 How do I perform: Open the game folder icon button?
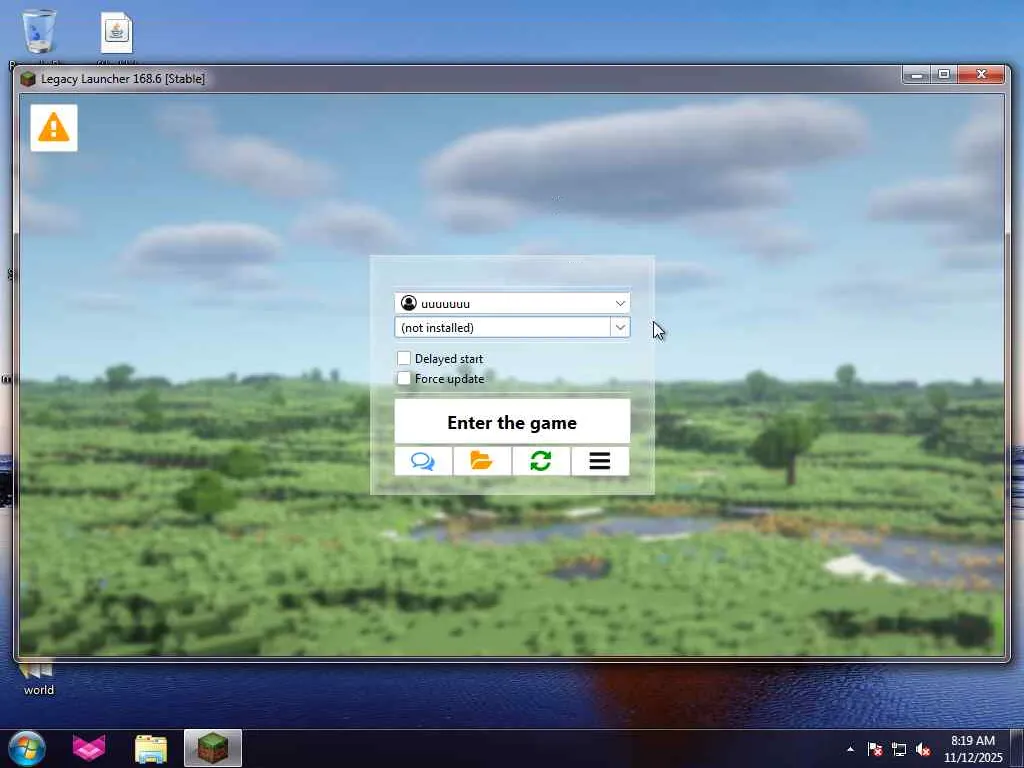click(x=482, y=461)
